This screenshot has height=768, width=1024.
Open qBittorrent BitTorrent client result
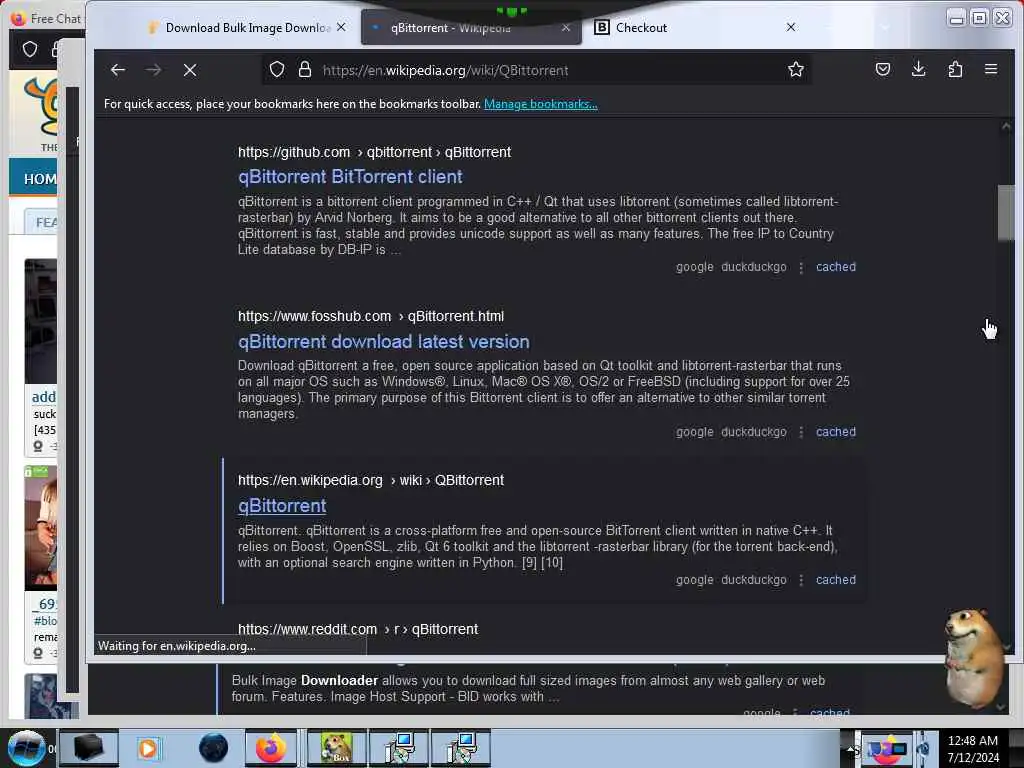[350, 176]
